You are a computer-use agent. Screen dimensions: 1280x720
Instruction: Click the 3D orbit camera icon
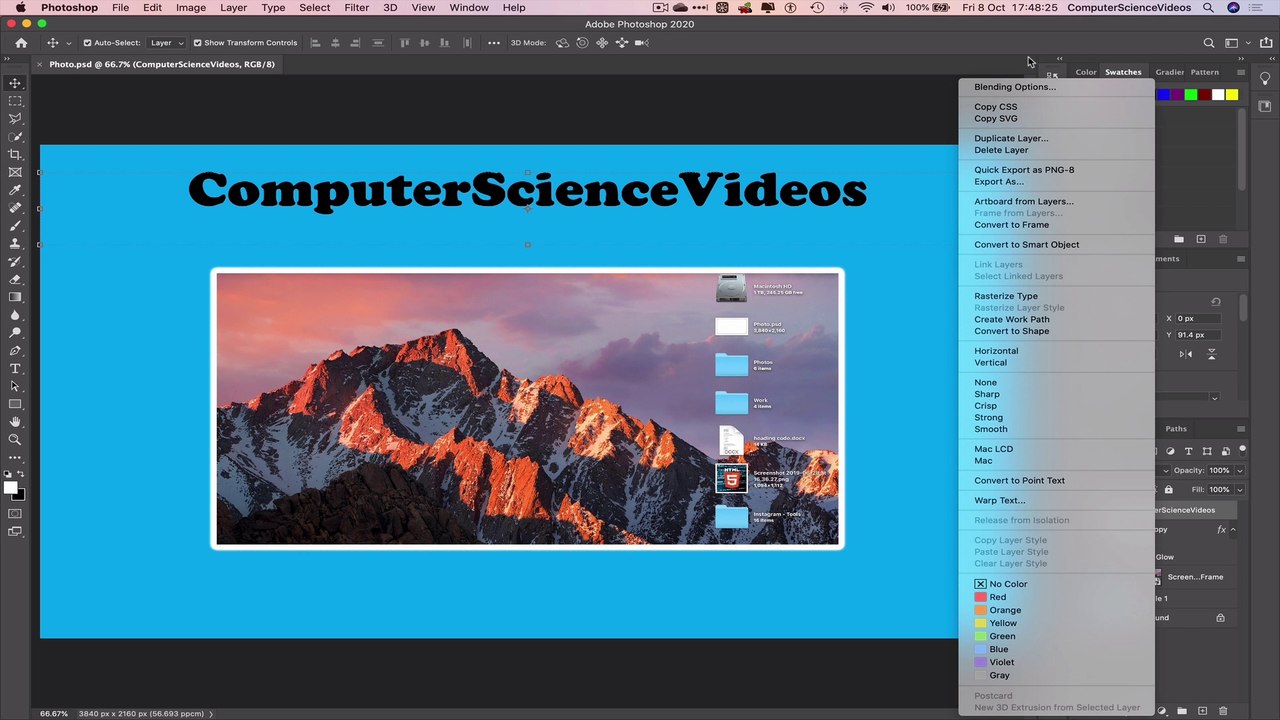pyautogui.click(x=562, y=43)
